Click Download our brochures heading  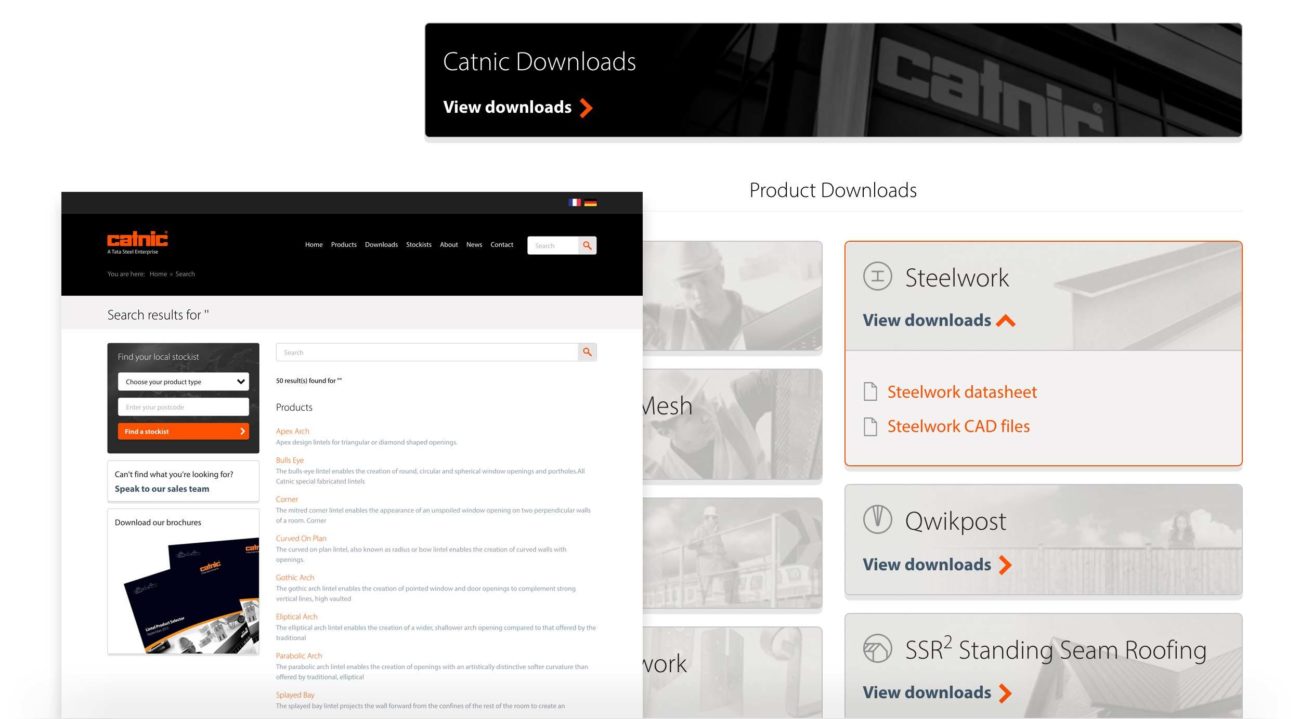(158, 522)
